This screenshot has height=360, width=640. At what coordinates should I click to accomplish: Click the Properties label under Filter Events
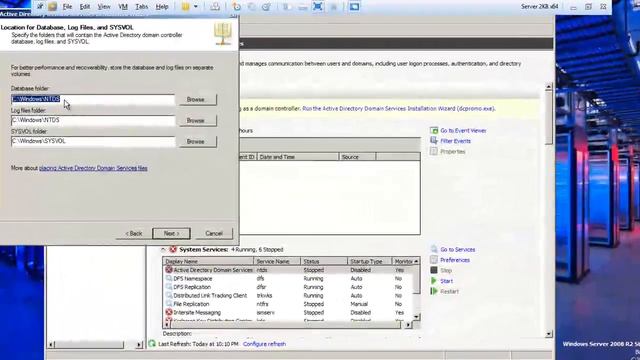pyautogui.click(x=453, y=152)
